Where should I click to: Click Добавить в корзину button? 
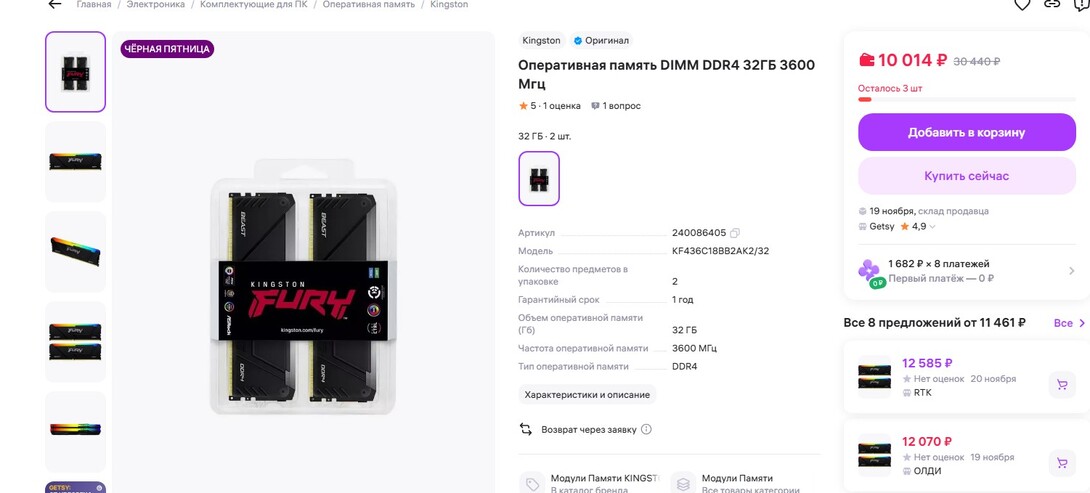click(966, 132)
